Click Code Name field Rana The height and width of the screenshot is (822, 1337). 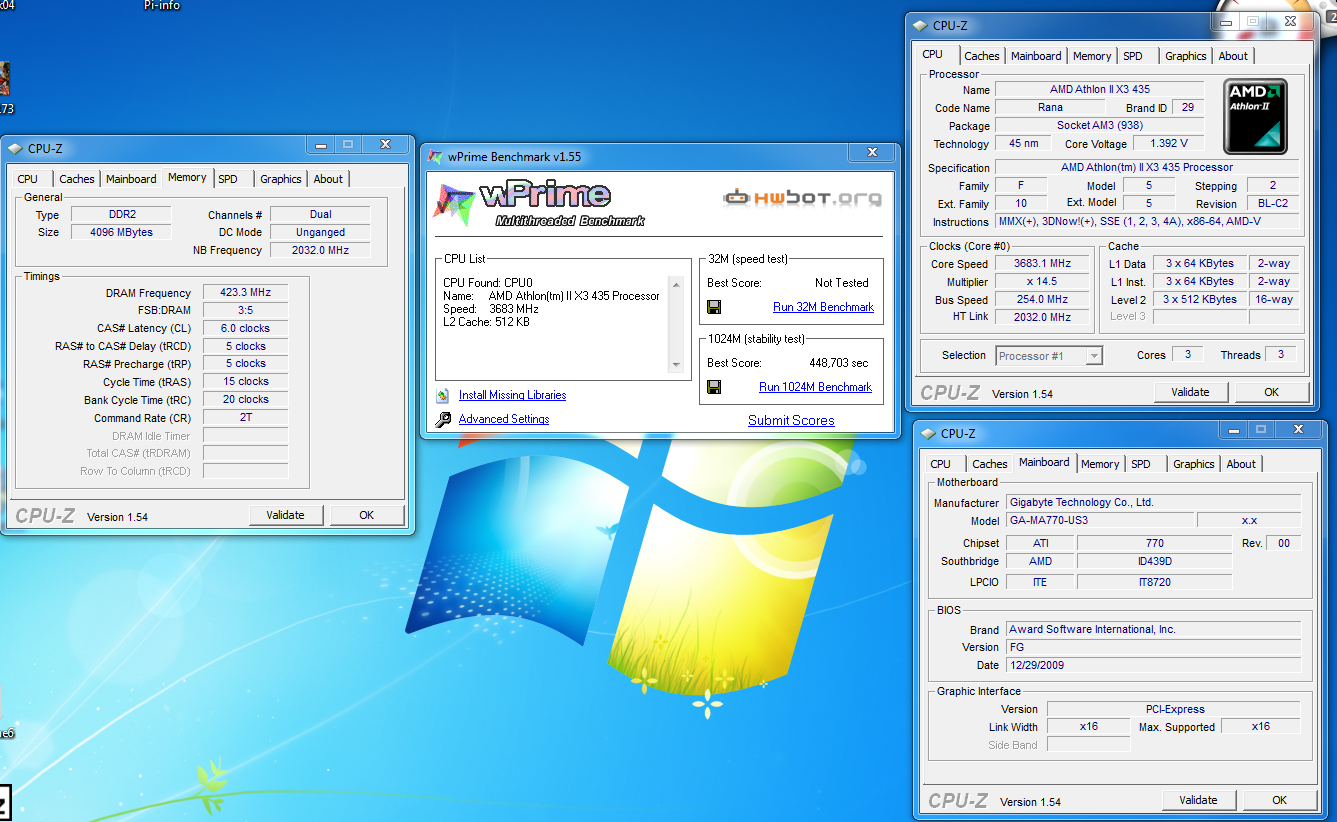pyautogui.click(x=1050, y=107)
